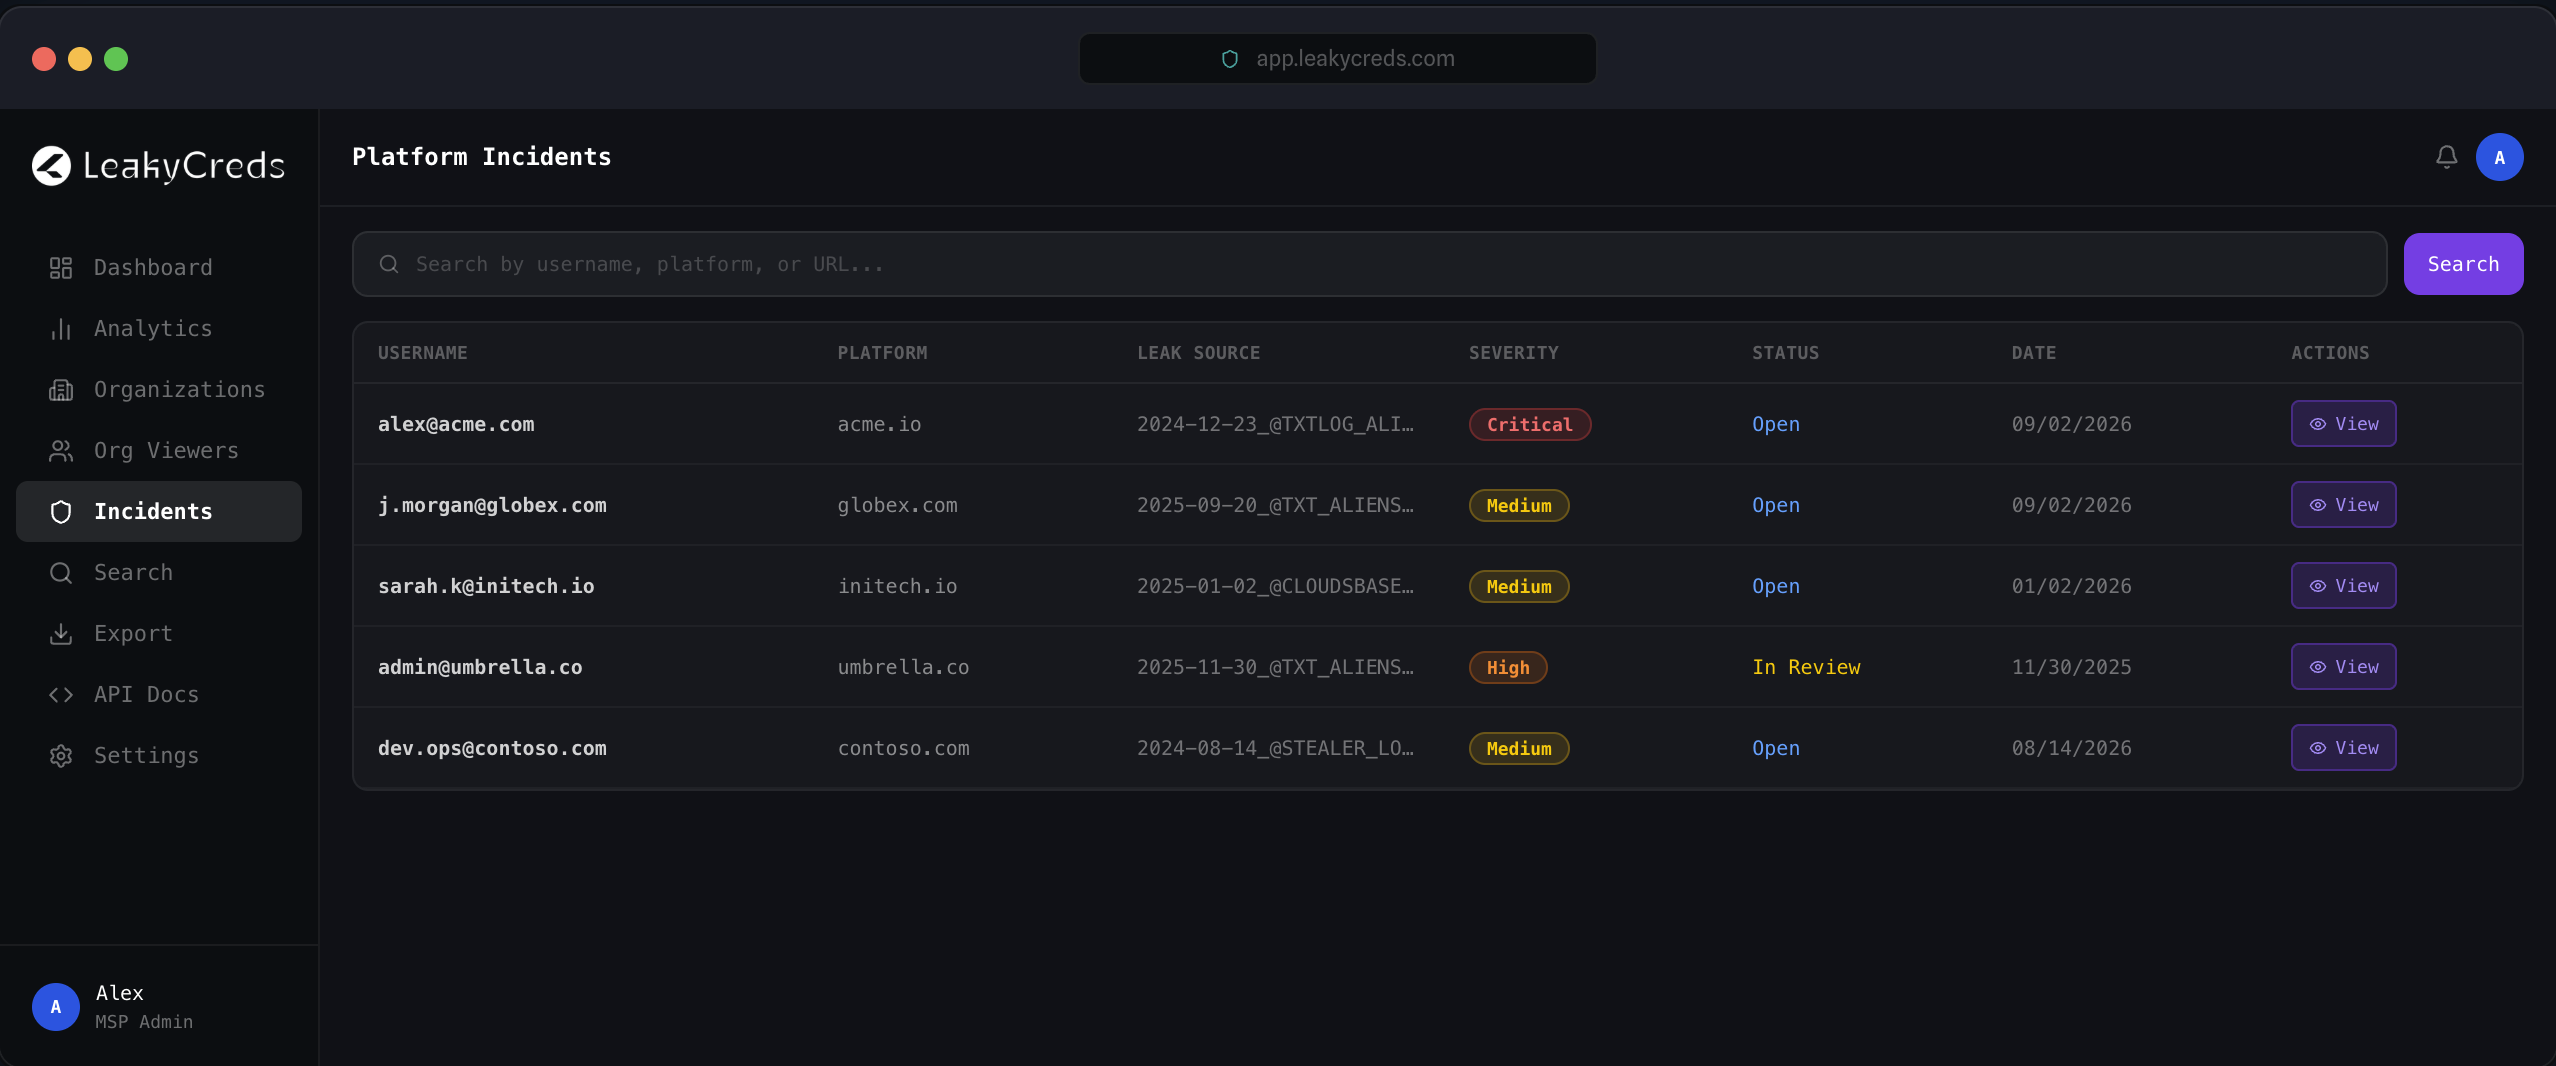This screenshot has width=2556, height=1066.
Task: Open Alex's avatar menu in the top right
Action: click(x=2499, y=157)
